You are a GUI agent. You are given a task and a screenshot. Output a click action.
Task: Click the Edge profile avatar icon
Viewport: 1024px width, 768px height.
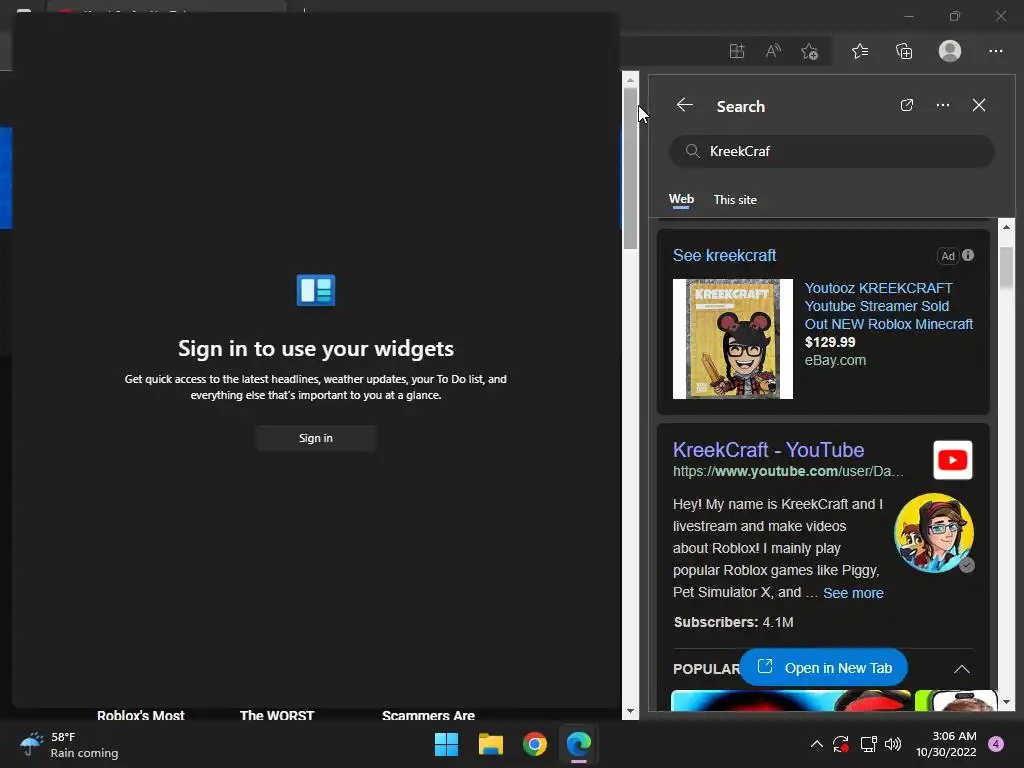(950, 51)
